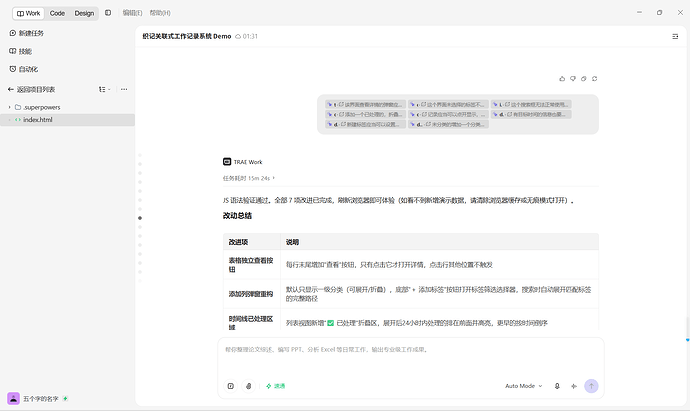Click the attachment paperclip icon in chat input
This screenshot has height=411, width=690.
coord(249,386)
